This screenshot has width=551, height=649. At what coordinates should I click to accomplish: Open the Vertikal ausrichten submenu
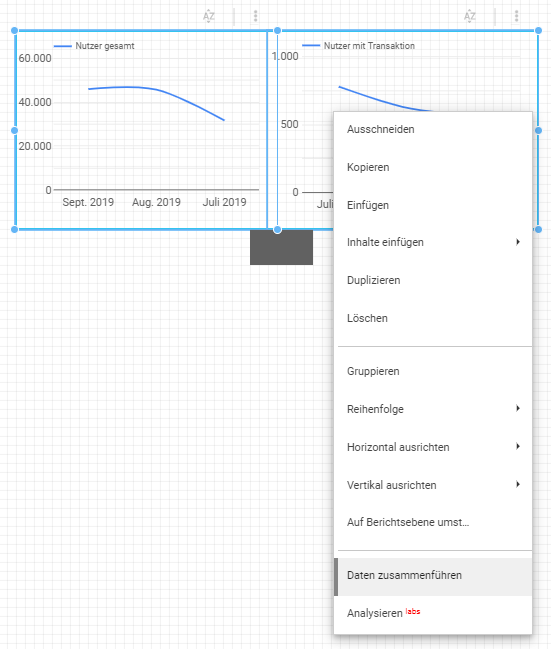433,485
